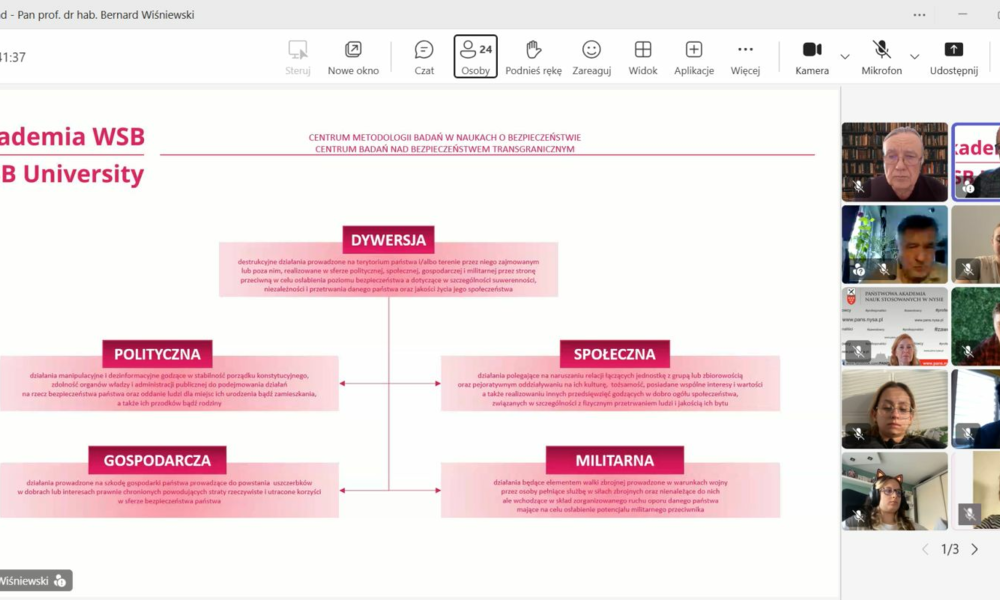The height and width of the screenshot is (600, 1000).
Task: Open the shared content in Nowe okno
Action: tap(353, 57)
